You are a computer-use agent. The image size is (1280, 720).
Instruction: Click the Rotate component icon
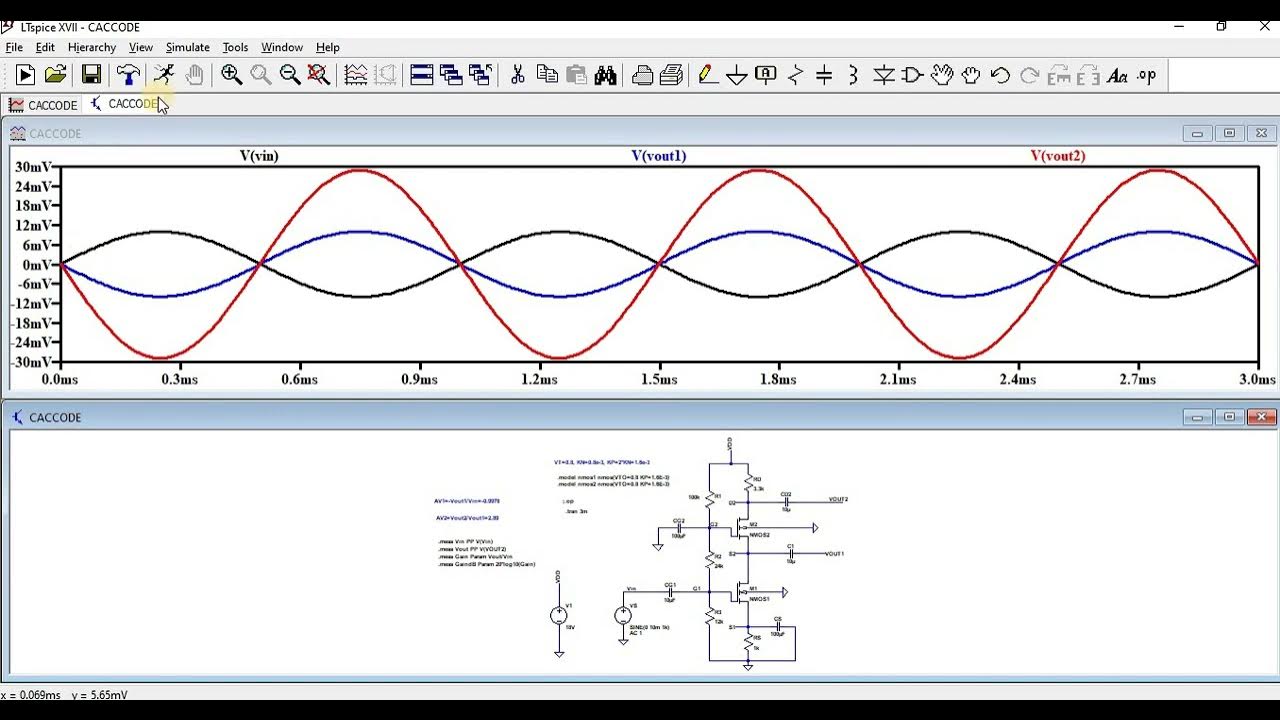pos(1059,75)
